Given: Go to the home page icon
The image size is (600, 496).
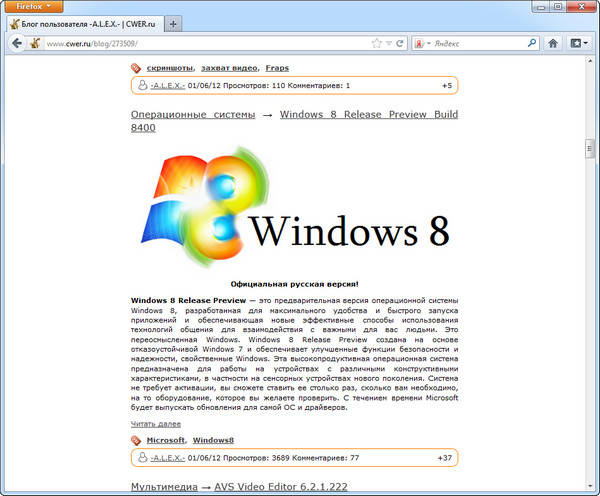Looking at the screenshot, I should [x=553, y=43].
